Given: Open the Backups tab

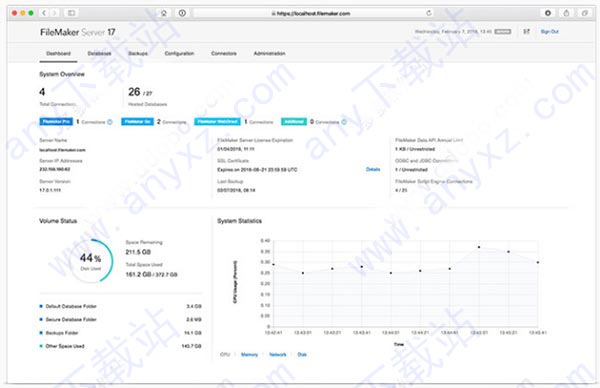Looking at the screenshot, I should point(138,54).
